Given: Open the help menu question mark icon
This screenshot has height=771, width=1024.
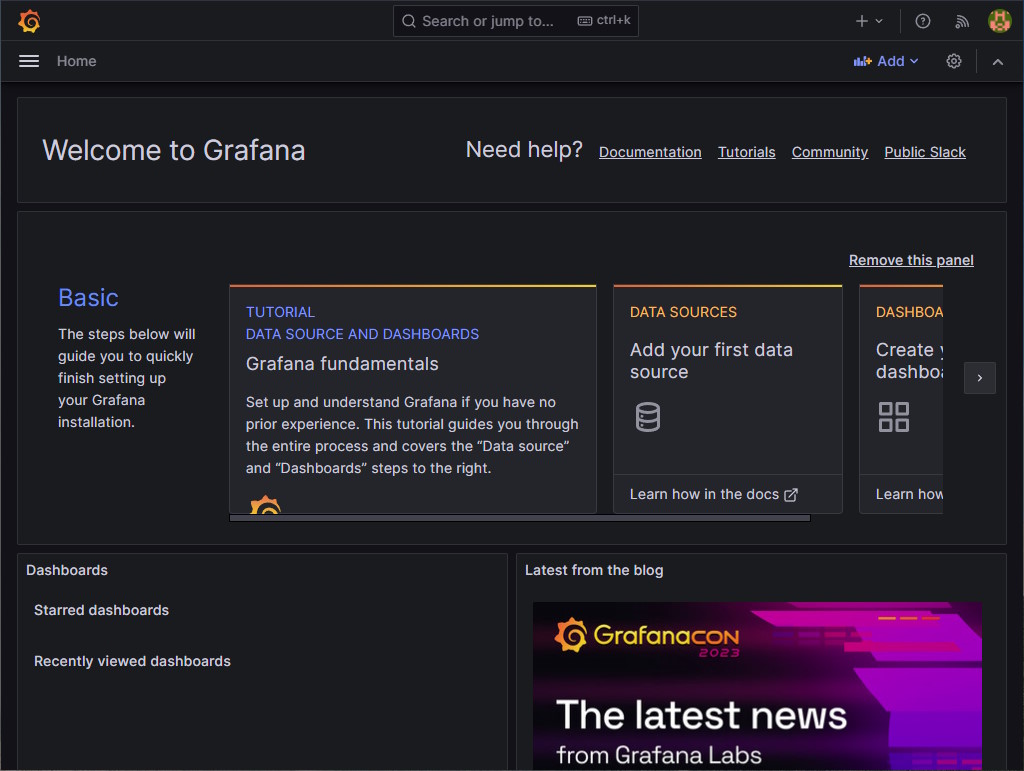Looking at the screenshot, I should tap(922, 20).
